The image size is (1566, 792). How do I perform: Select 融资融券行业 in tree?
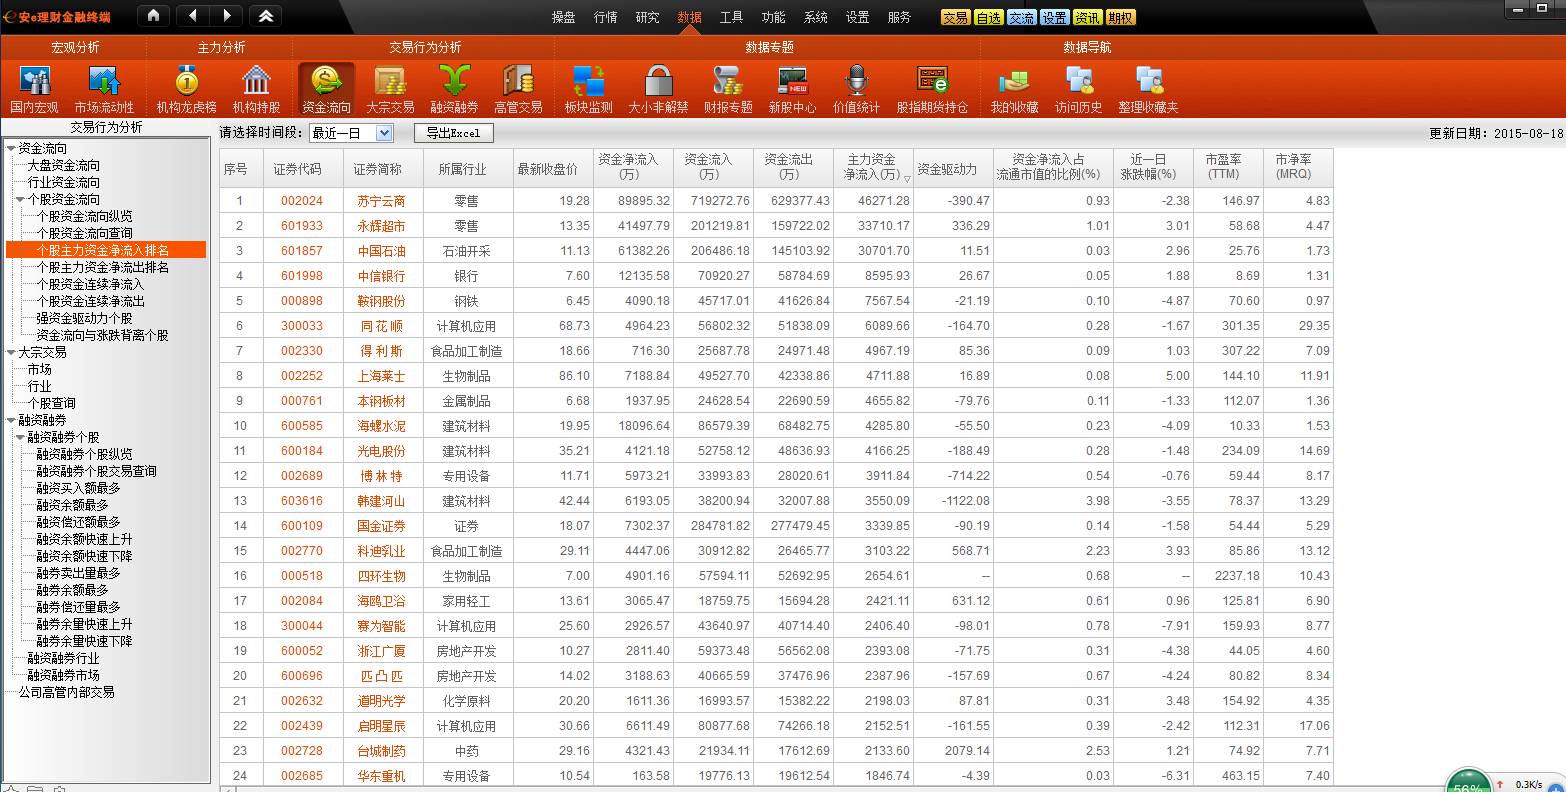point(64,658)
